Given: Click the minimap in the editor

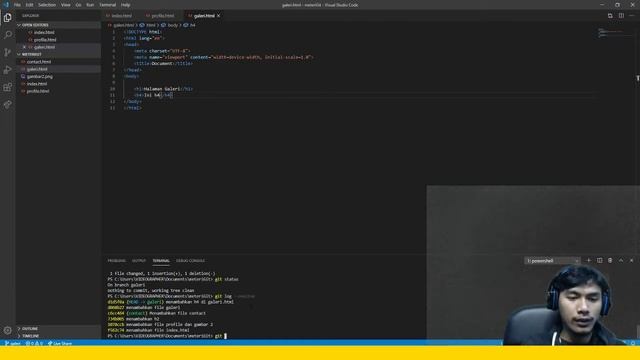Looking at the screenshot, I should point(615,33).
